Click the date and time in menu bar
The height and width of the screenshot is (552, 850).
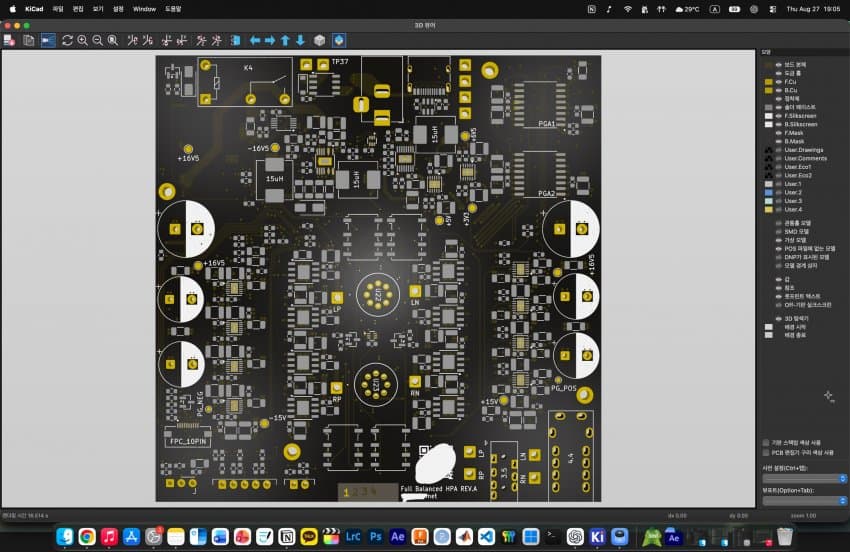coord(813,9)
